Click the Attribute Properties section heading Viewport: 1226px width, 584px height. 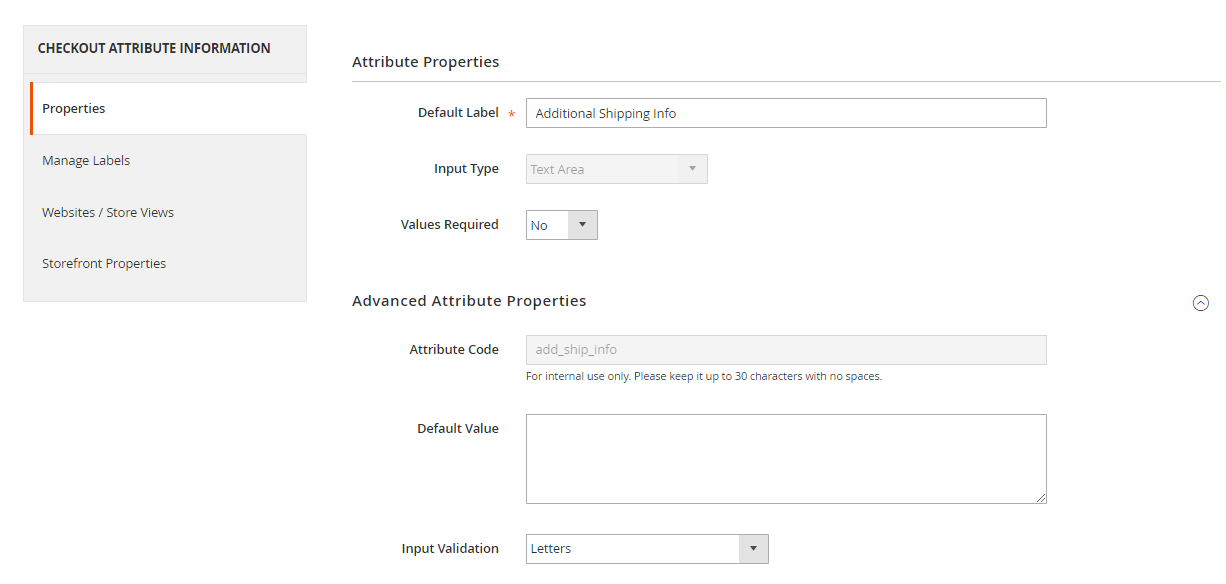(425, 62)
